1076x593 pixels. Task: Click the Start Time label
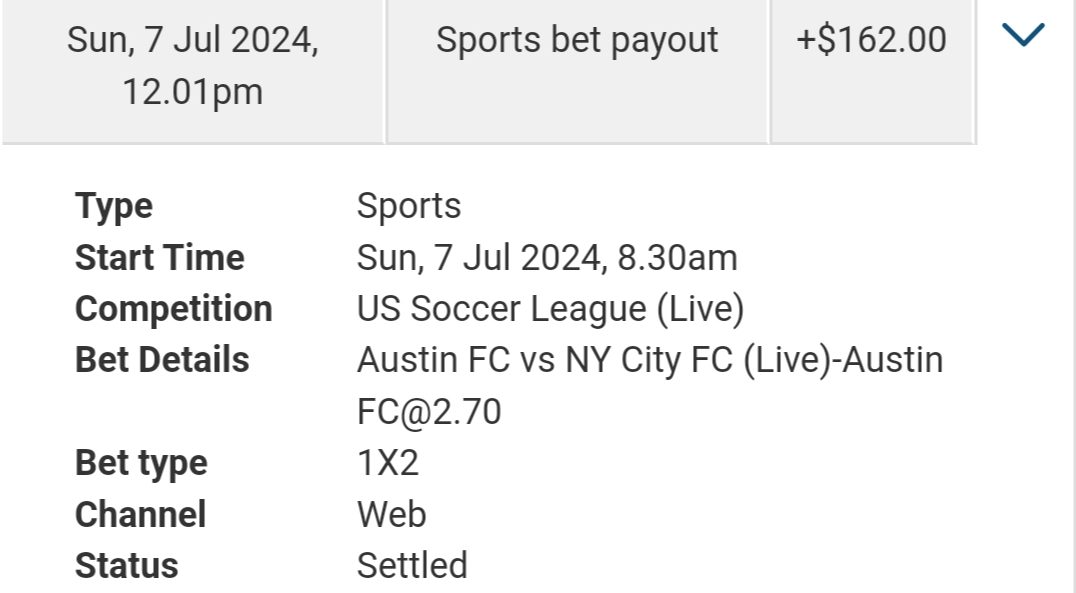[x=159, y=258]
